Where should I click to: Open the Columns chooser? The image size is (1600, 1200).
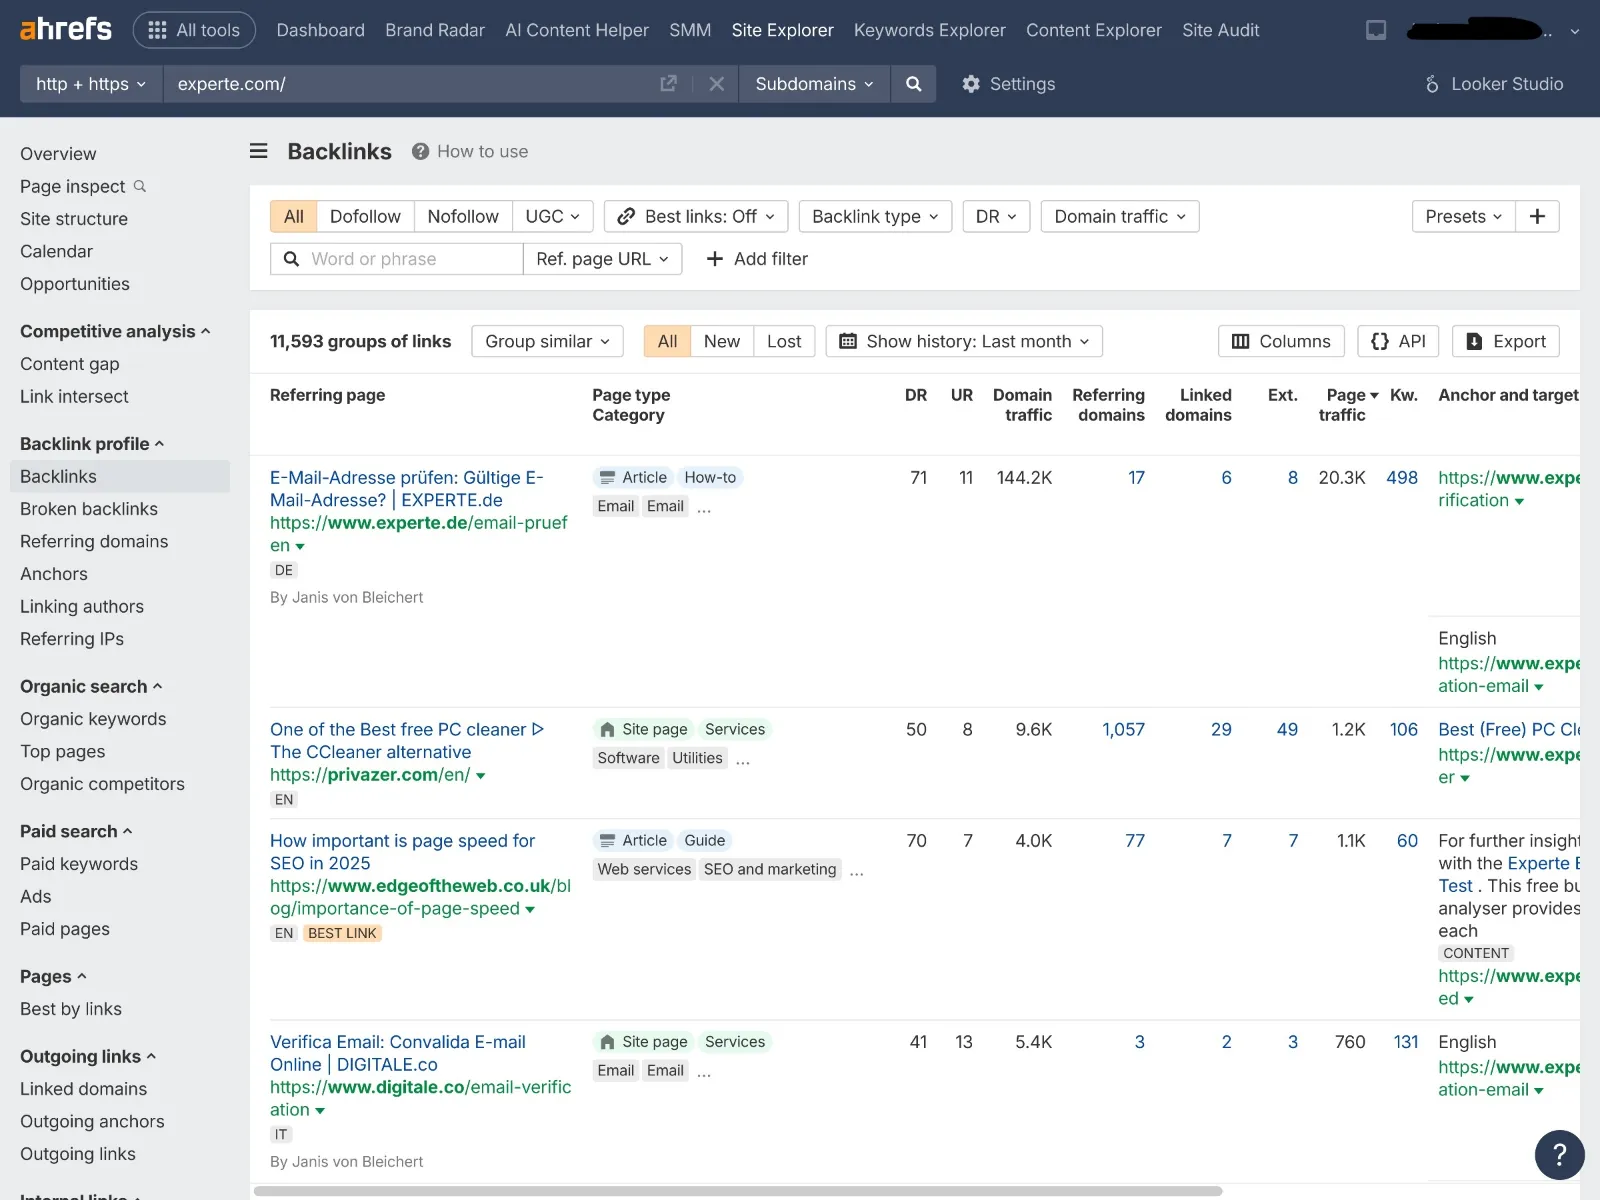coord(1281,341)
